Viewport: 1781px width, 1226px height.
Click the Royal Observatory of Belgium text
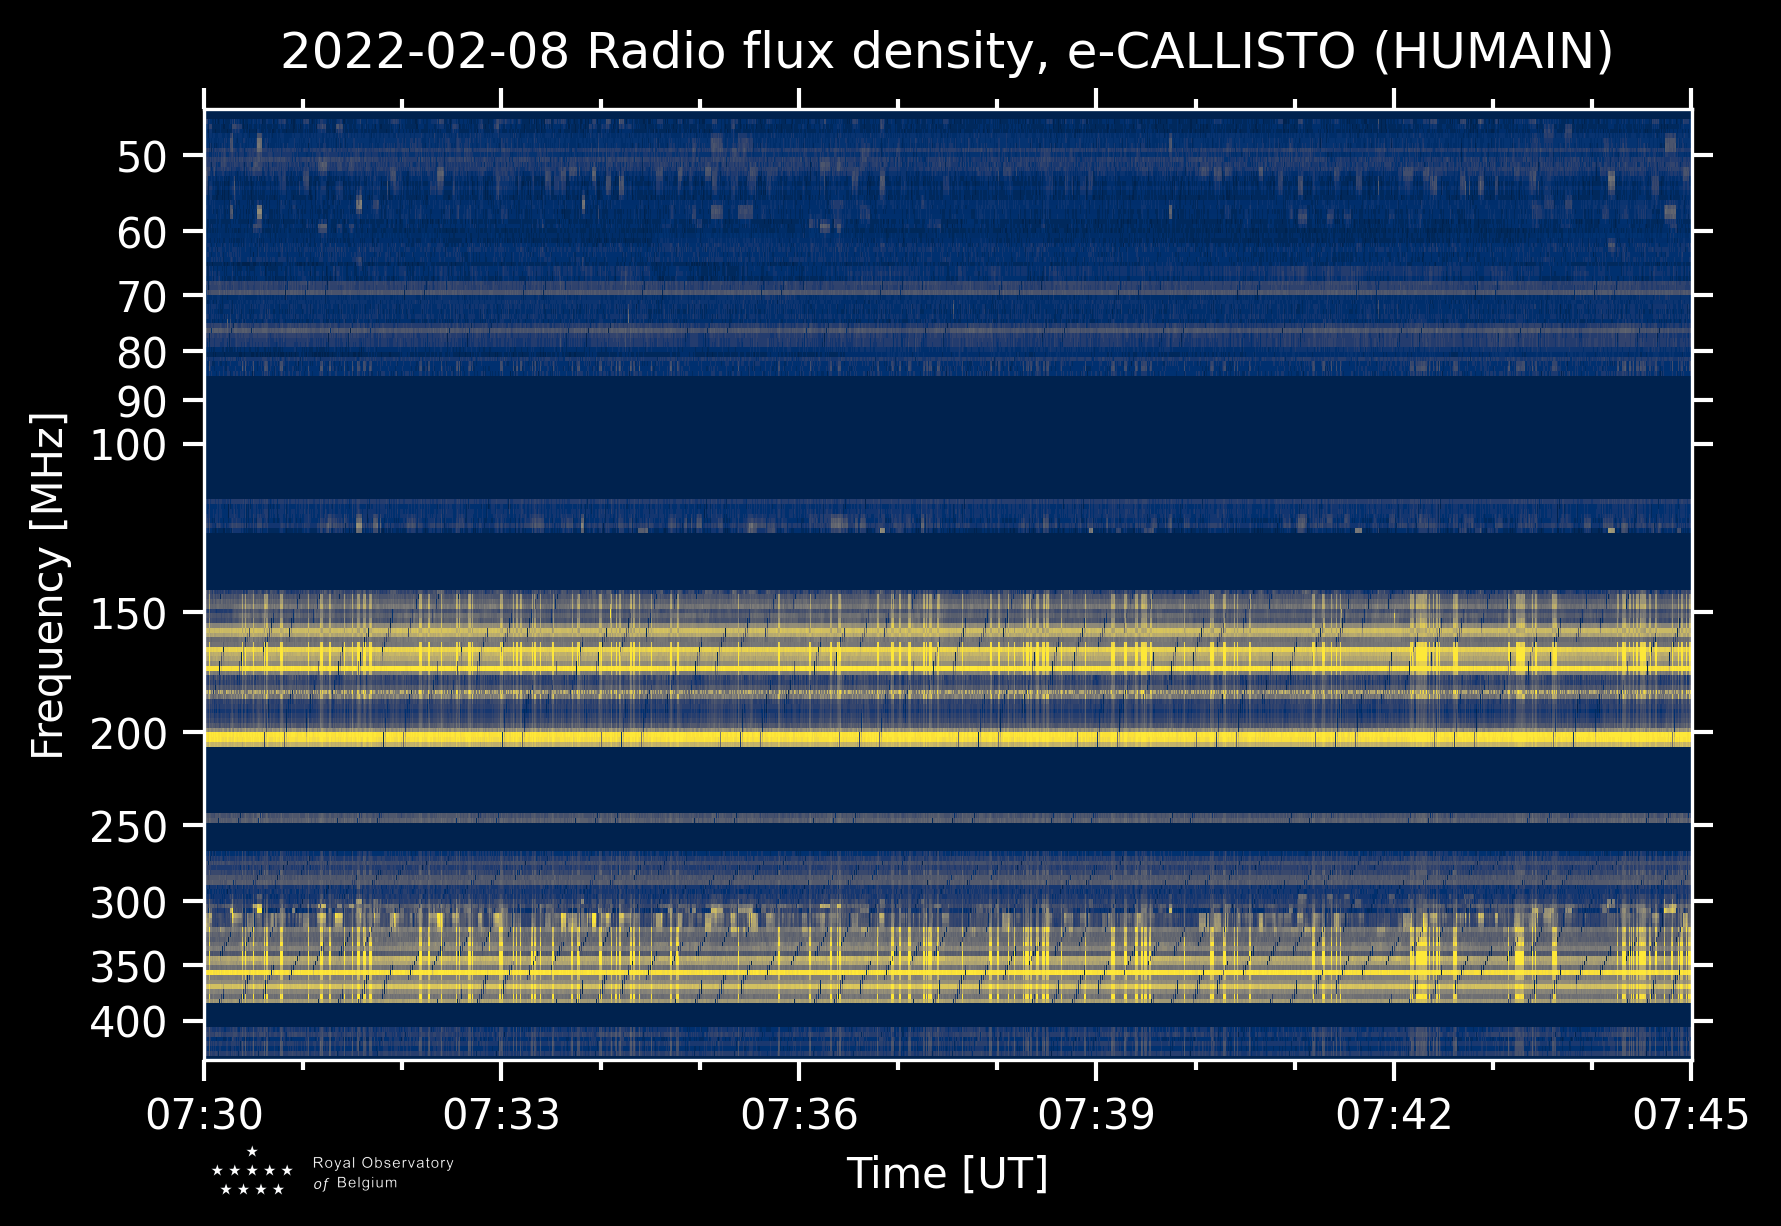click(383, 1173)
